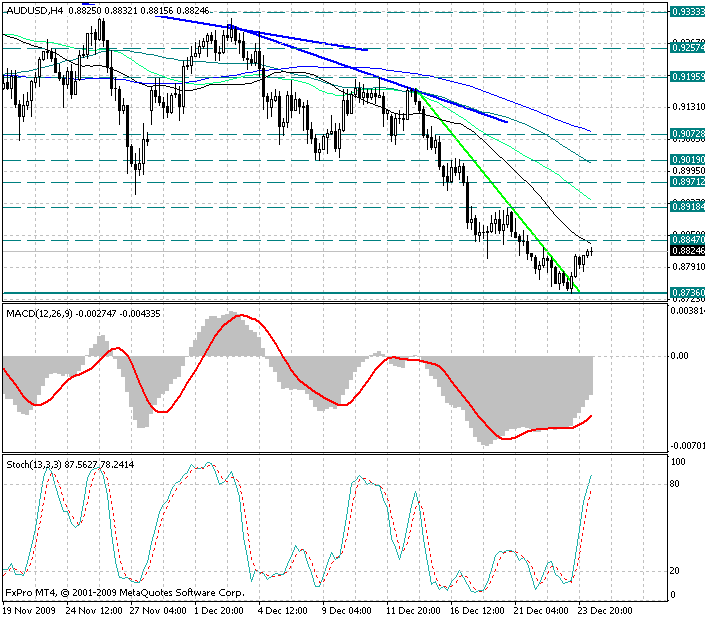Click the Stochastic scale value '80'
This screenshot has width=705, height=618.
point(674,484)
